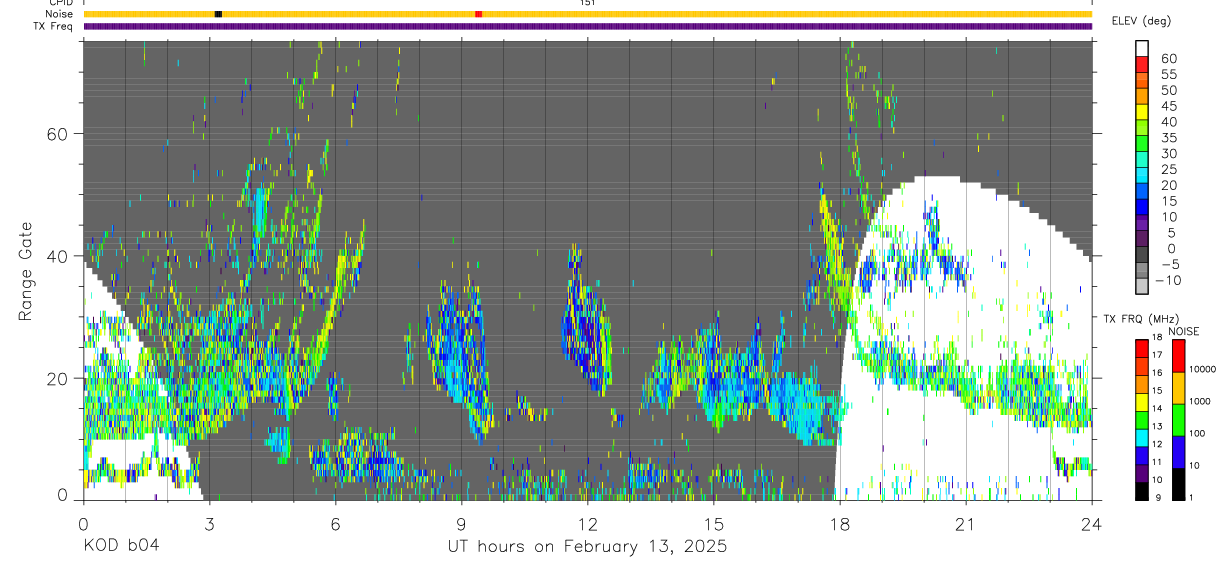Viewport: 1228px width, 567px height.
Task: Select the yellow swatch in TX FRQ colorbar
Action: [x=1142, y=401]
